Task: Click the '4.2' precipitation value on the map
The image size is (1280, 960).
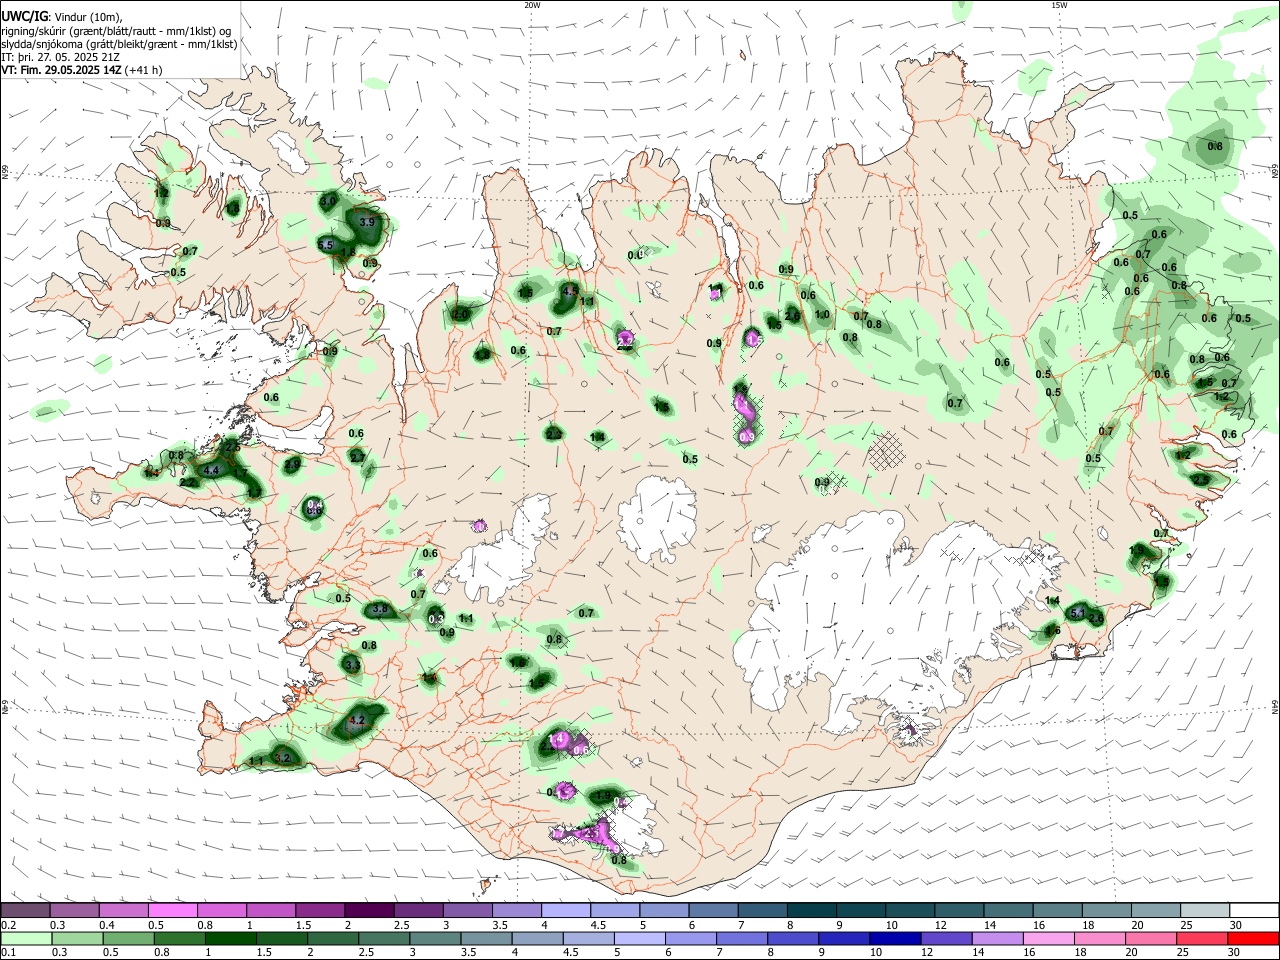Action: pyautogui.click(x=357, y=719)
